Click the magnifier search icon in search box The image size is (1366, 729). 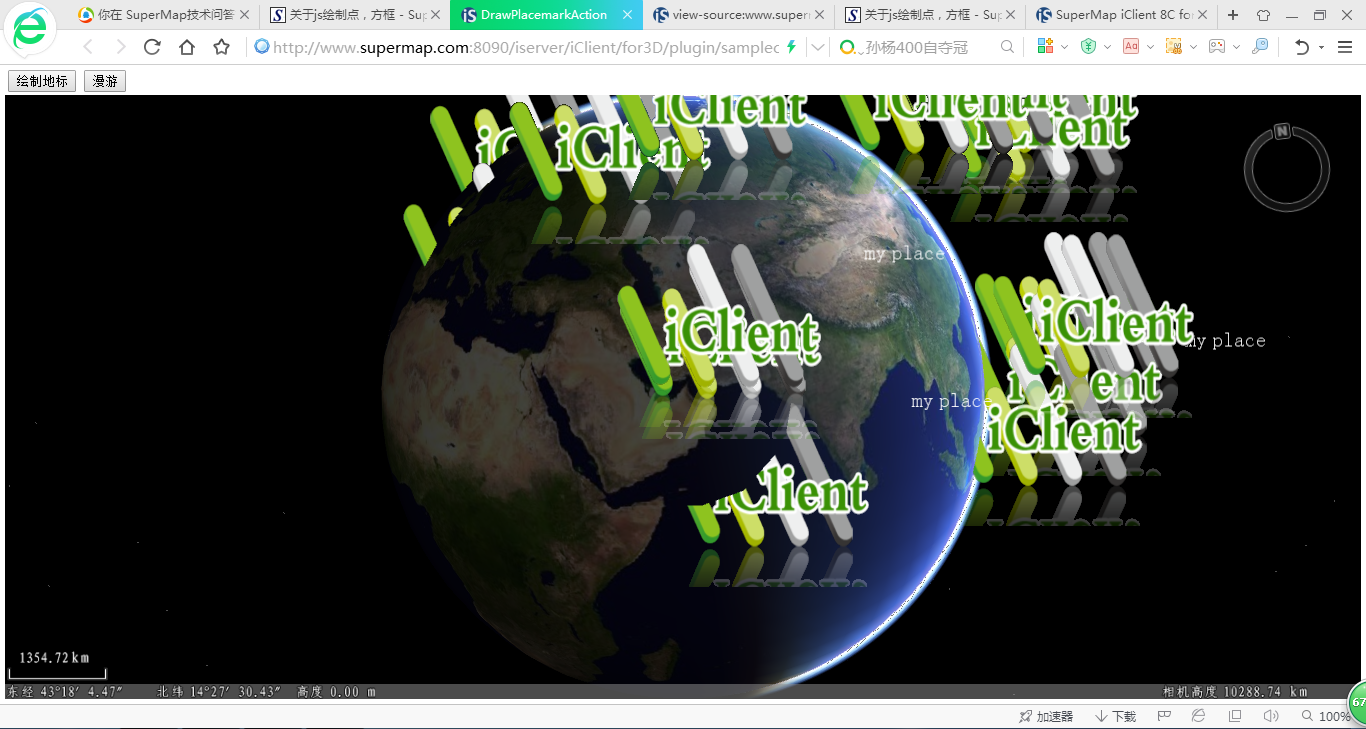(1007, 47)
